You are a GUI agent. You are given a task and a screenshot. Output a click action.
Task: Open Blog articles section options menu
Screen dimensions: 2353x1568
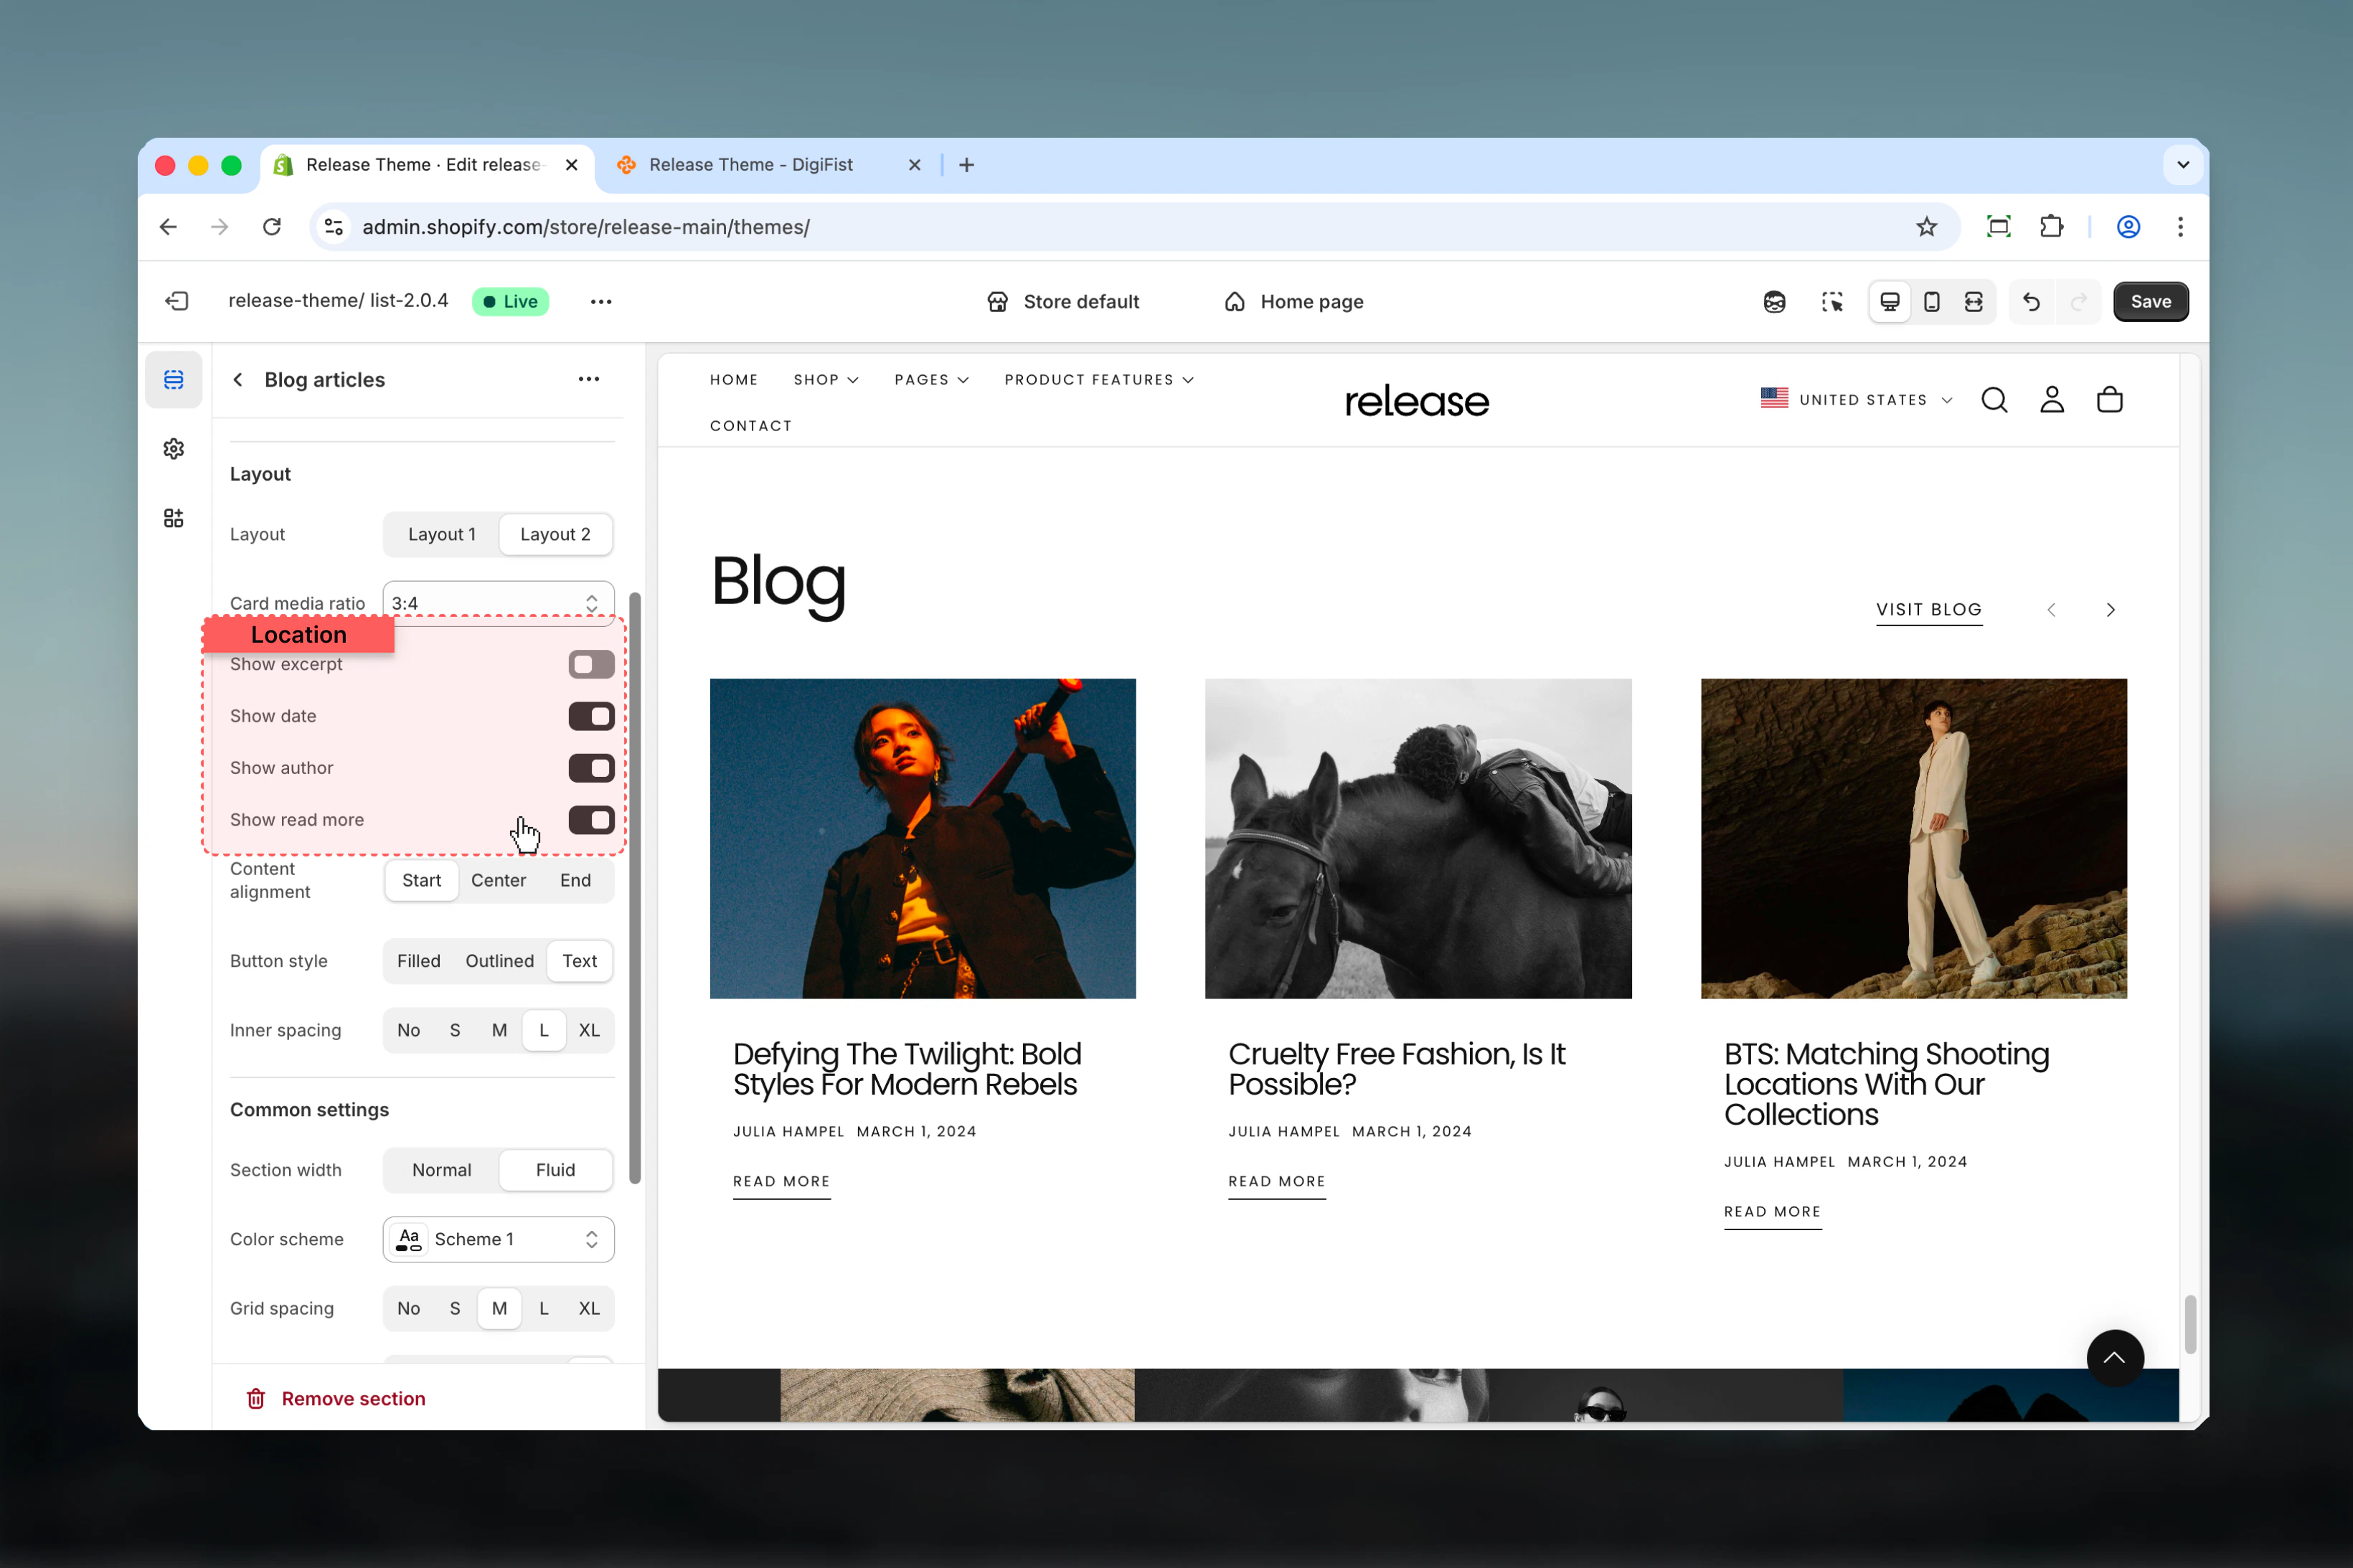pyautogui.click(x=589, y=379)
